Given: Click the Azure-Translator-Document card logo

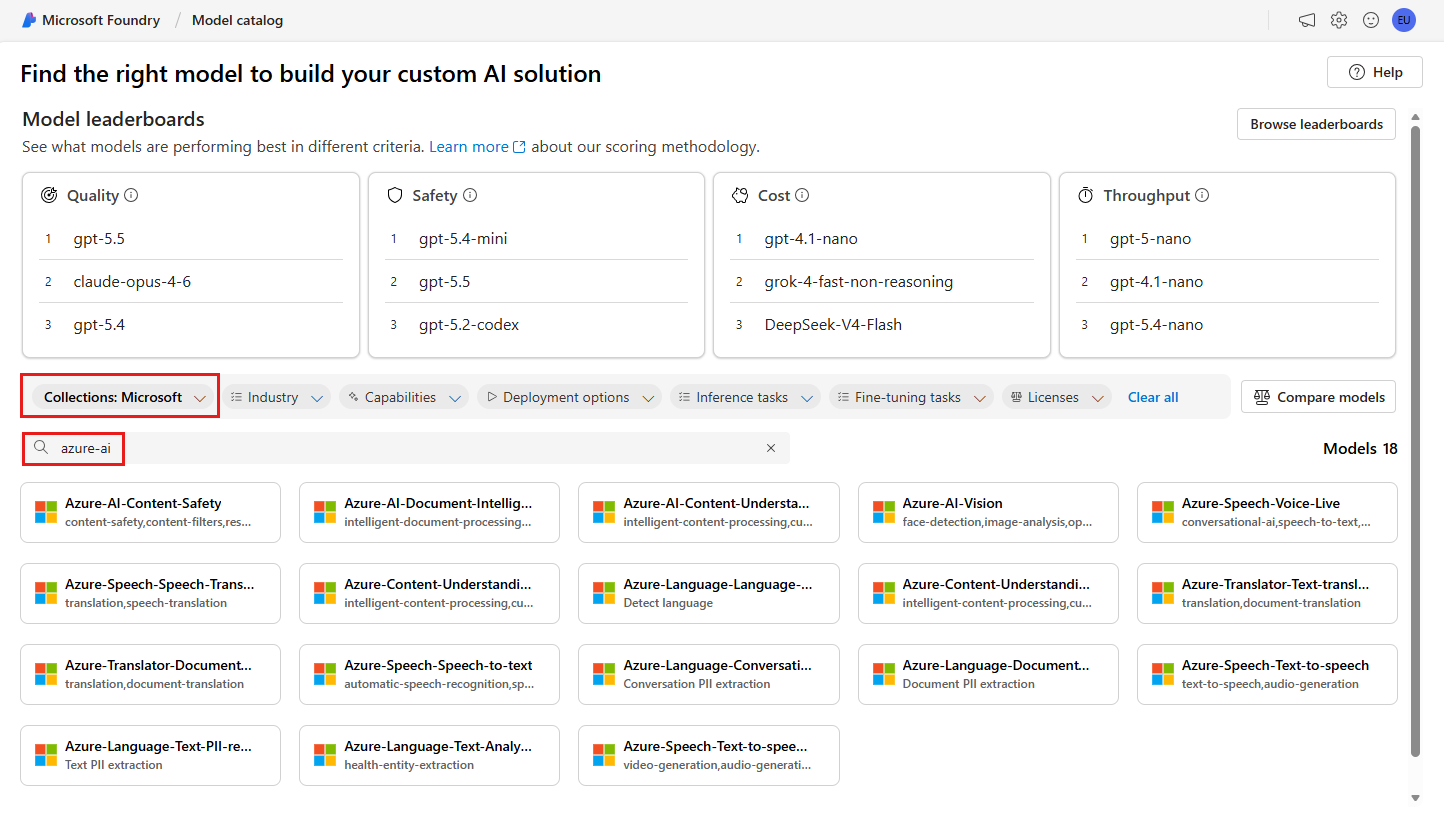Looking at the screenshot, I should point(46,674).
